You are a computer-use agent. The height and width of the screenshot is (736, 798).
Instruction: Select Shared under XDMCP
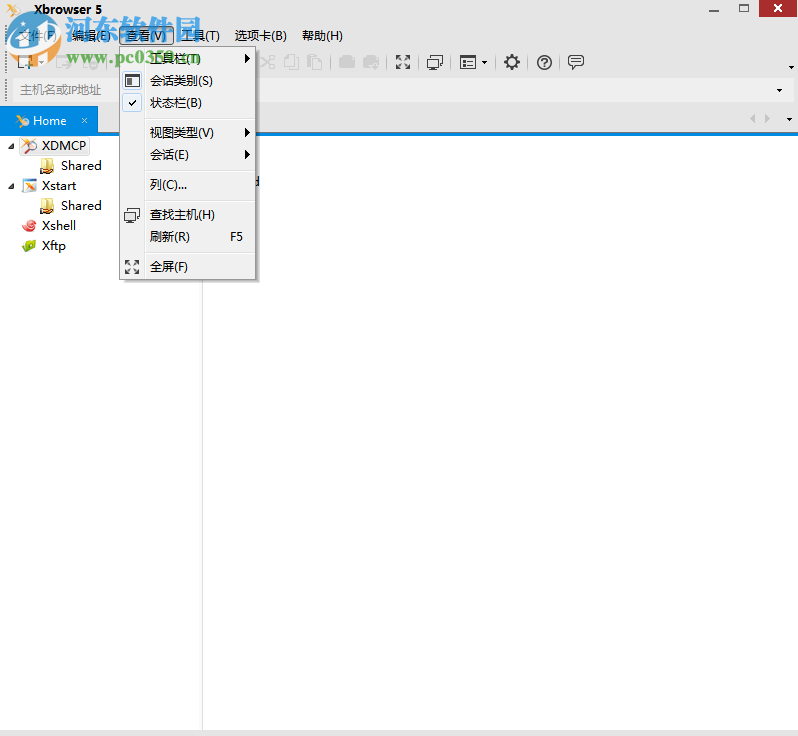[x=81, y=166]
